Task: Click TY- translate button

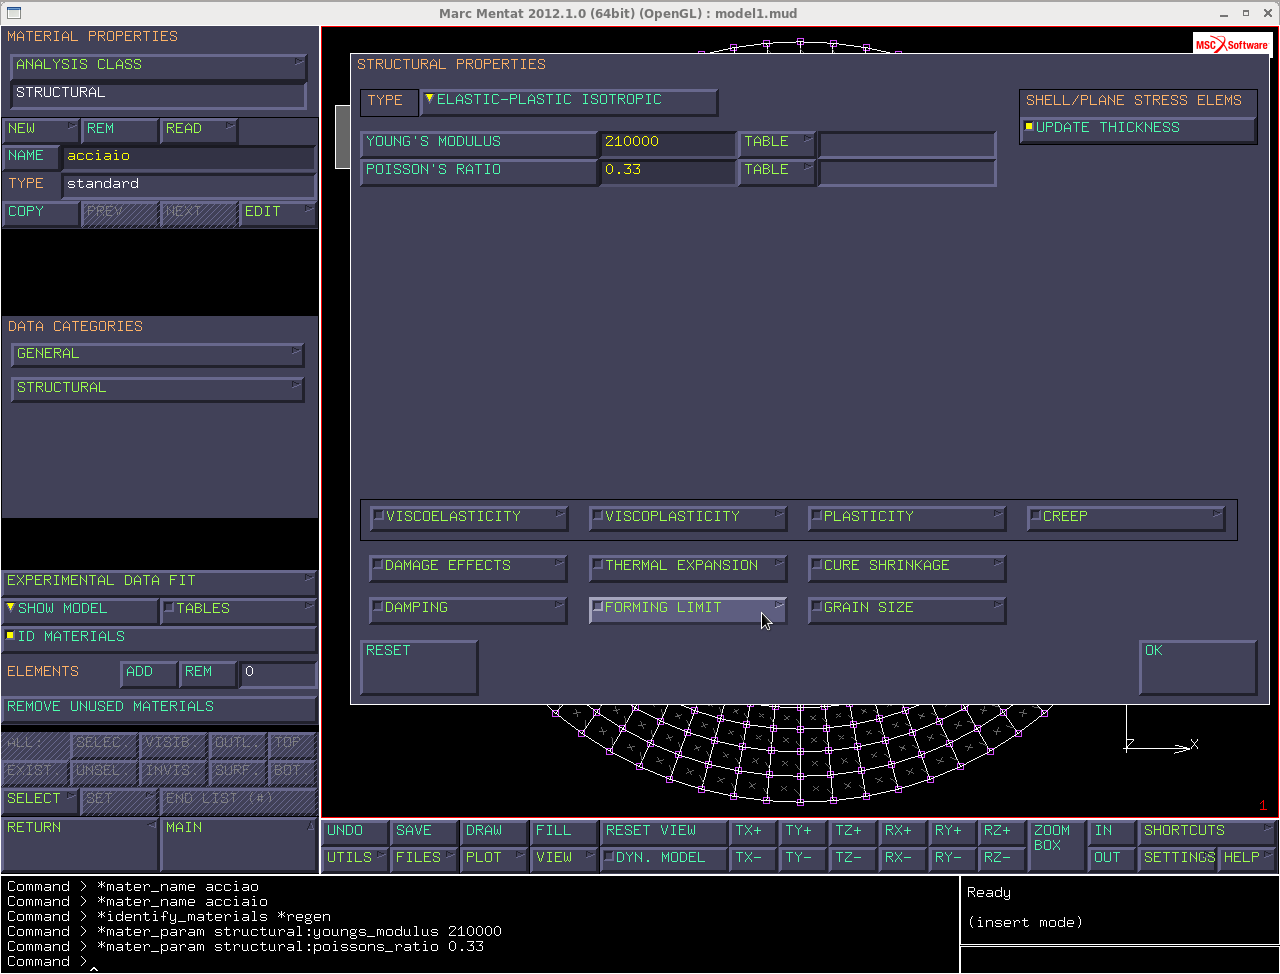Action: coord(802,859)
